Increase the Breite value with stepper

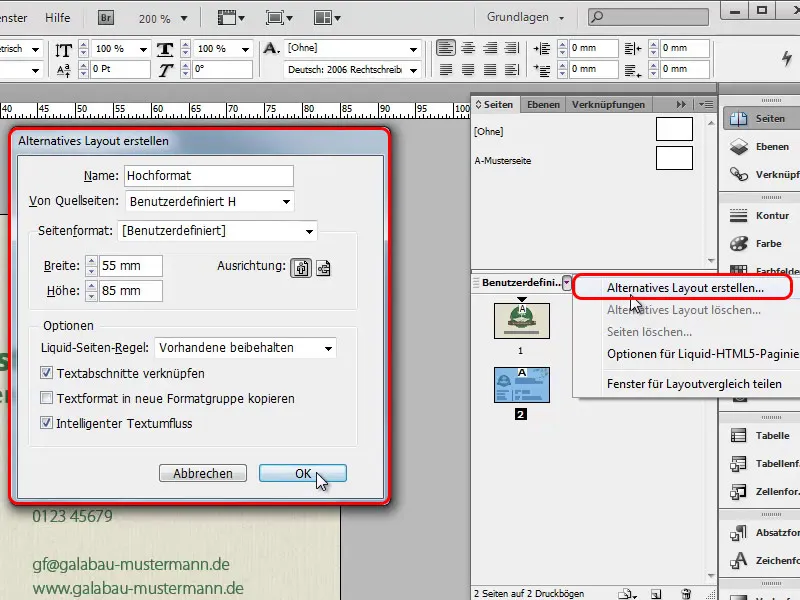tap(91, 261)
